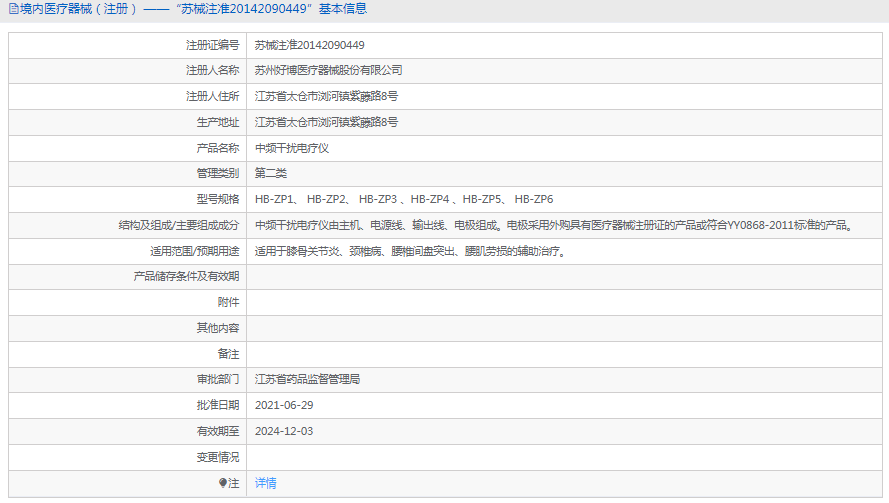Click the 结构及组成/主要组成成分 label
The image size is (889, 503).
pyautogui.click(x=179, y=226)
